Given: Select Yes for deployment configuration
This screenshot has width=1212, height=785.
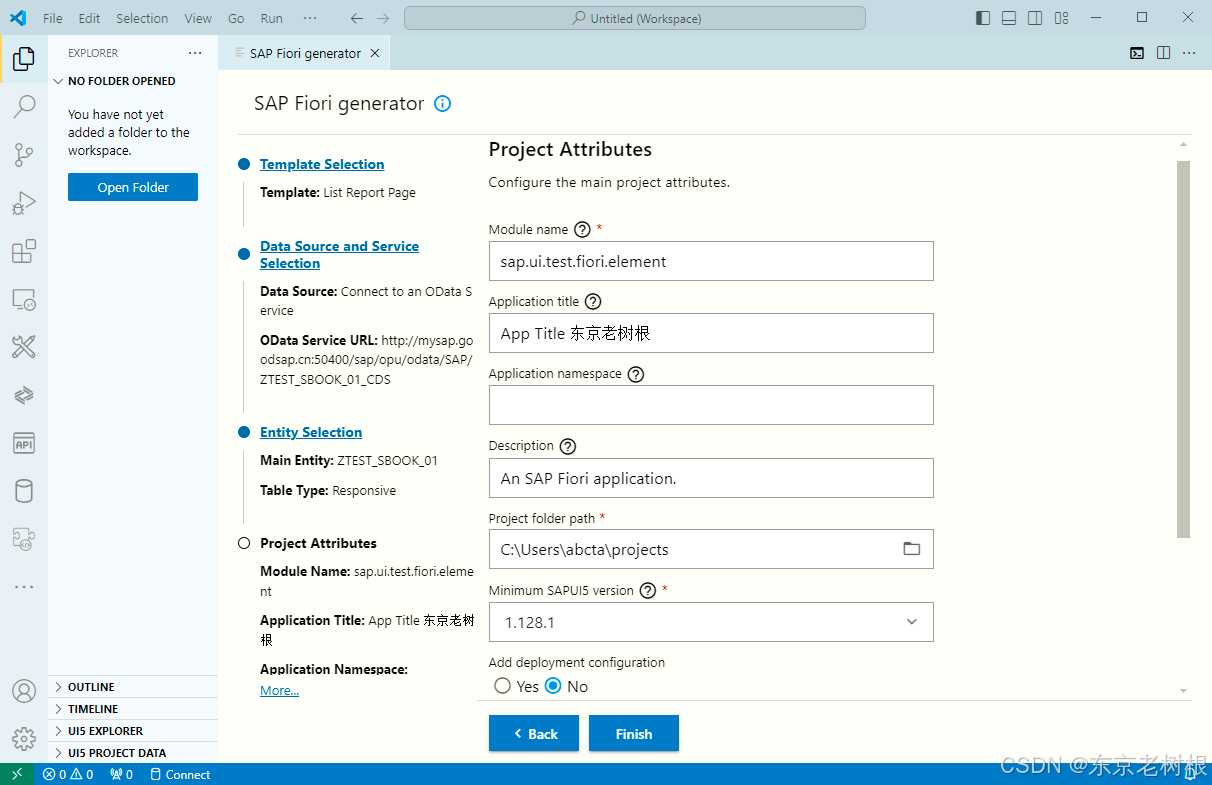Looking at the screenshot, I should click(x=503, y=686).
